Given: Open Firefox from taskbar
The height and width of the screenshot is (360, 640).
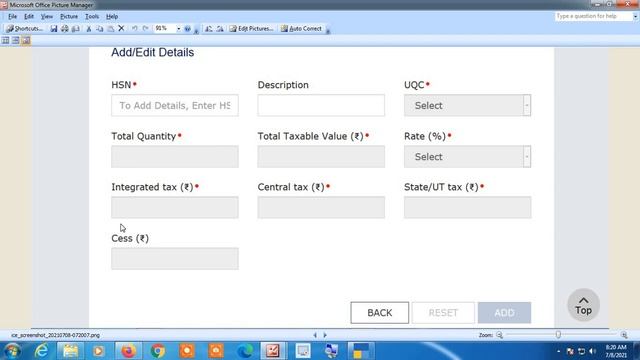Looking at the screenshot, I should (x=128, y=351).
